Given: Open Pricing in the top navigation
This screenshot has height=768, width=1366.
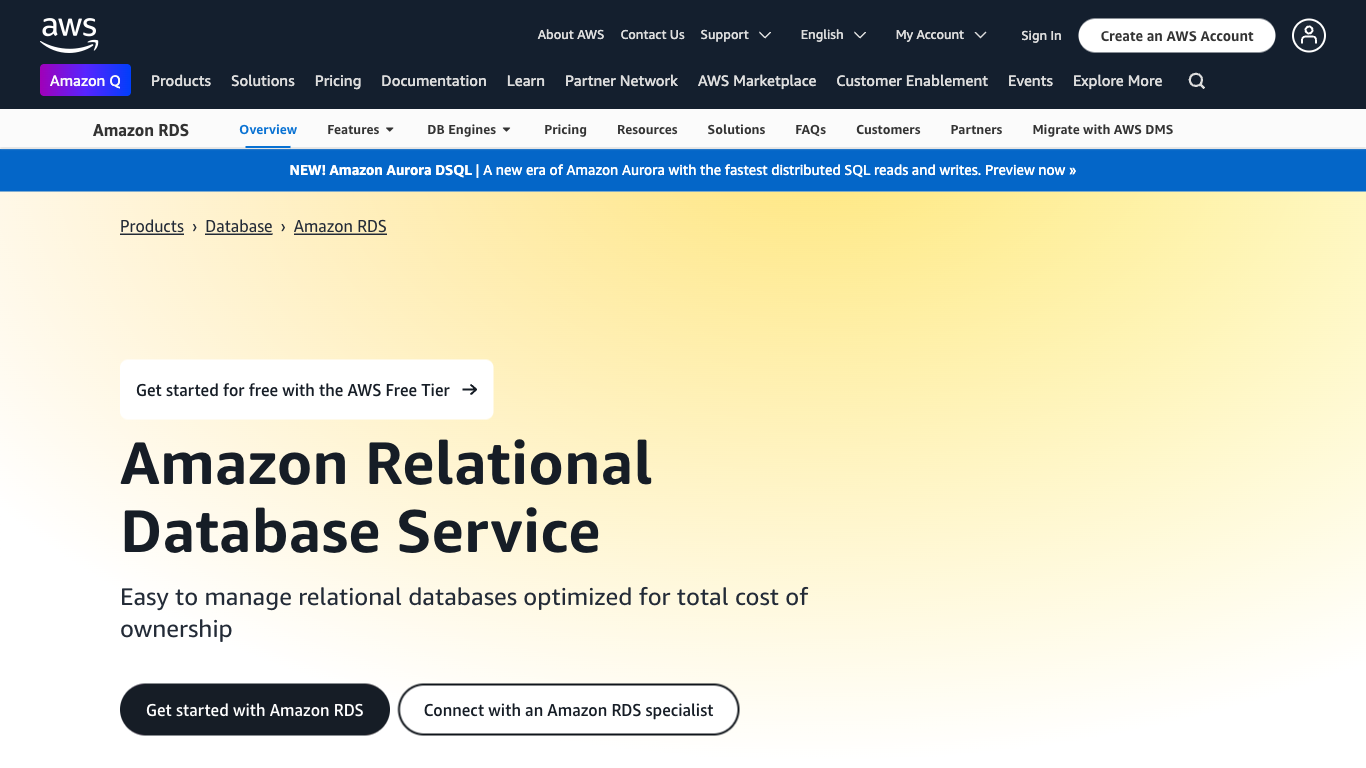Looking at the screenshot, I should click(x=338, y=81).
